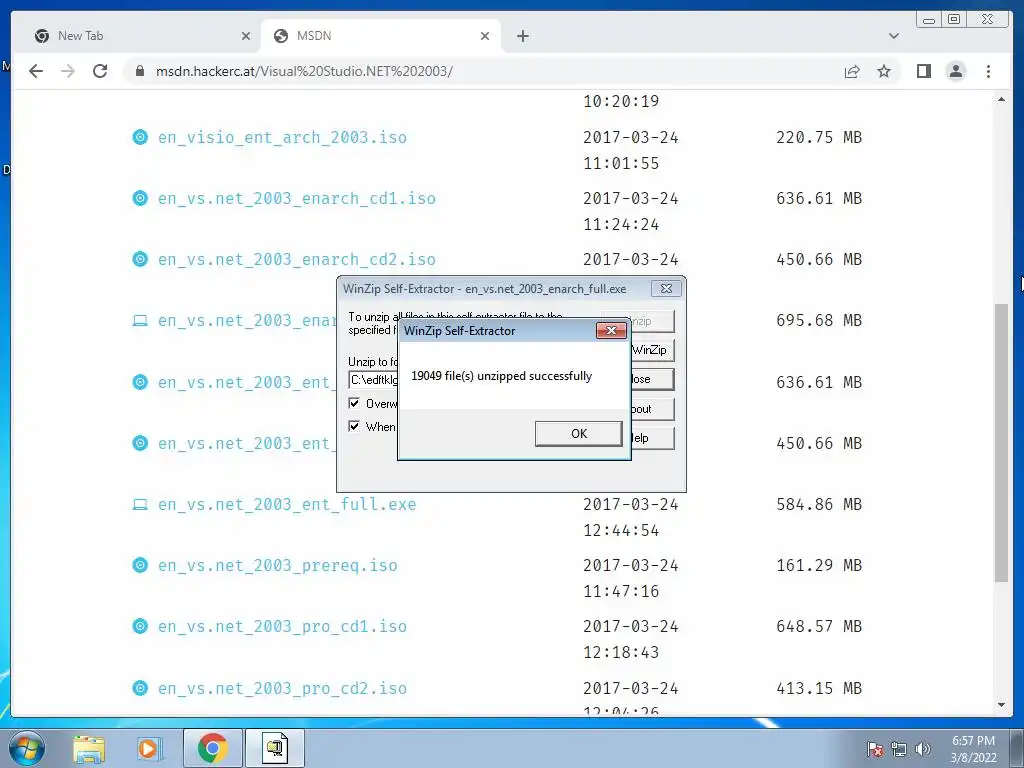Click disc icon beside en_visio_ent_arch_2003.iso
Image resolution: width=1024 pixels, height=768 pixels.
[x=140, y=137]
